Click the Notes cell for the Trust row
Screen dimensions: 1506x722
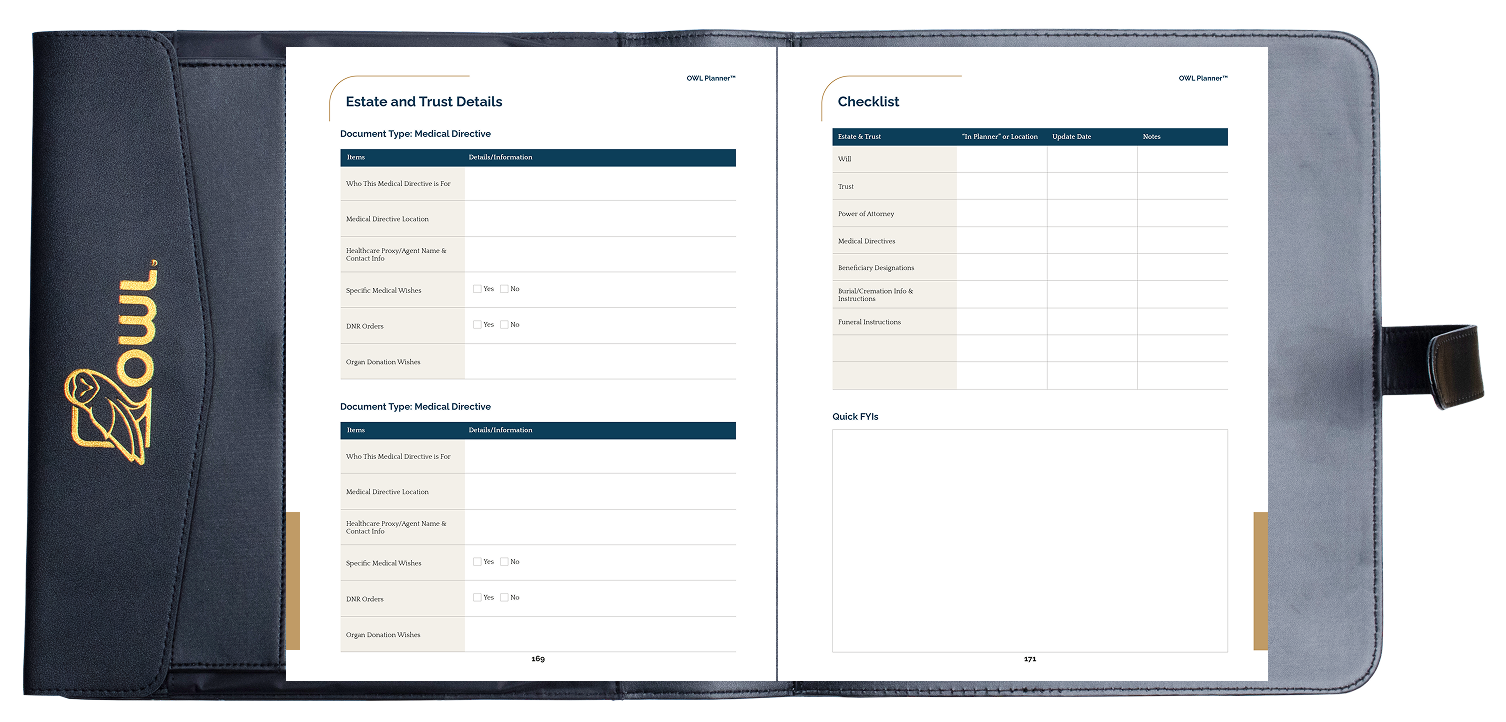(1182, 186)
